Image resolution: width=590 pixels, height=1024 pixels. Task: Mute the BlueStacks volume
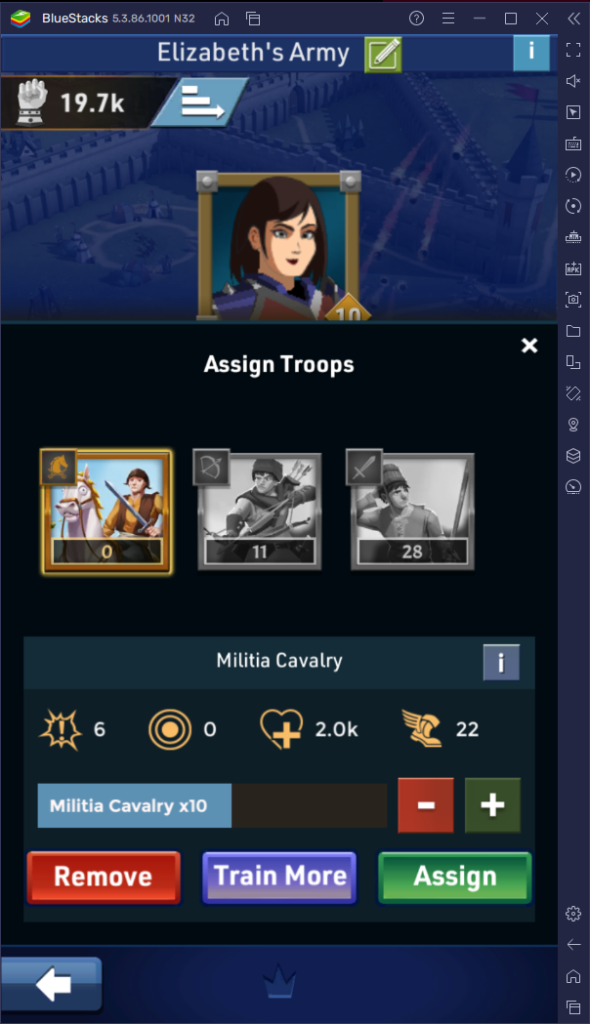573,81
